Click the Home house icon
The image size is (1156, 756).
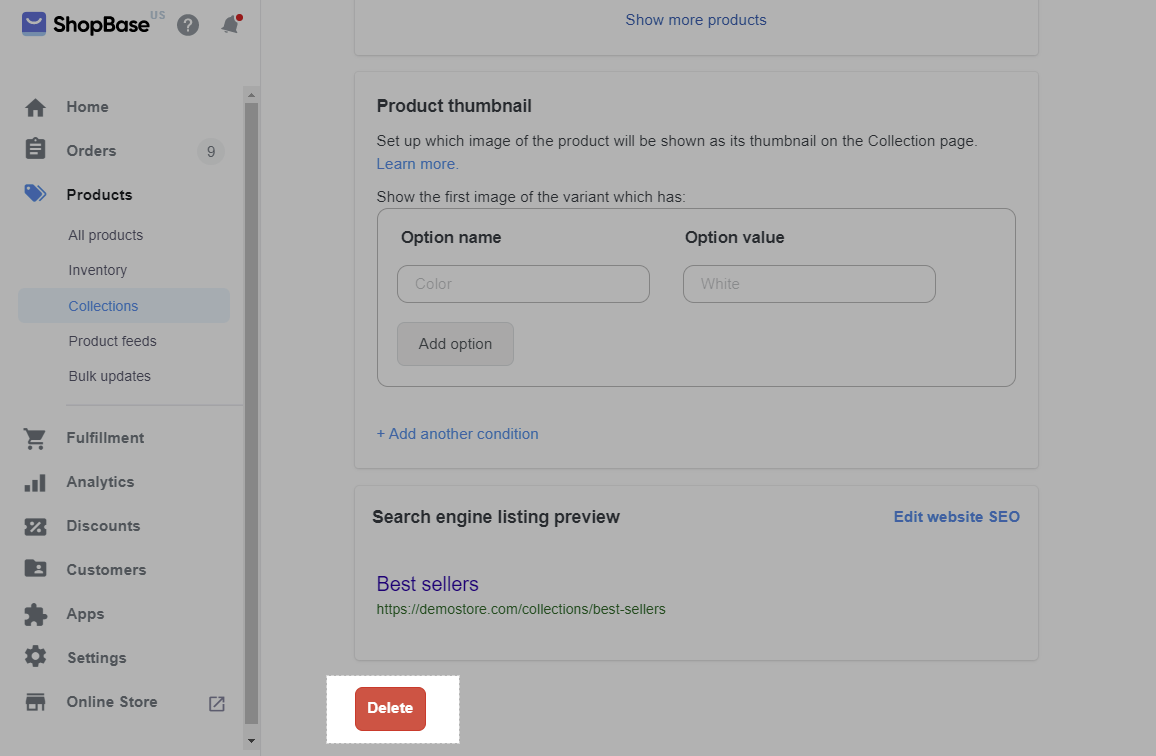click(x=35, y=107)
